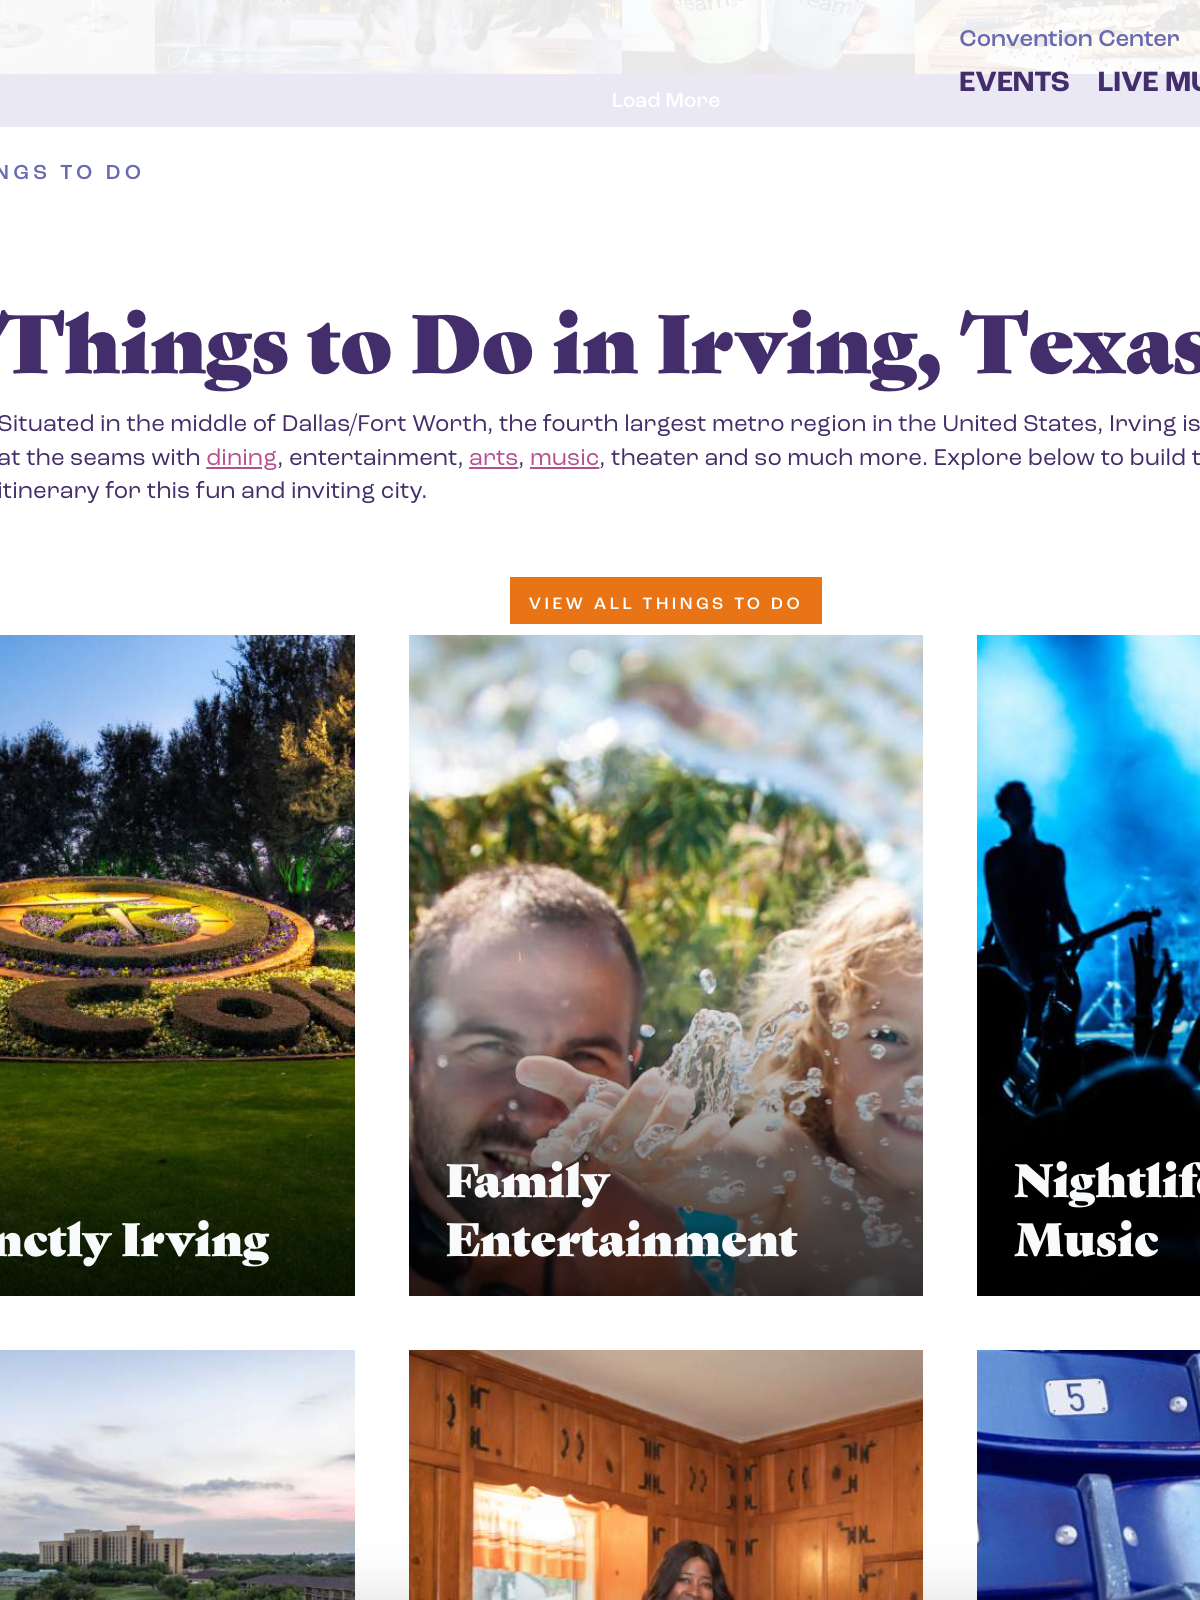Open the Distinctly Irving flower clock card
Viewport: 1200px width, 1600px height.
[177, 965]
